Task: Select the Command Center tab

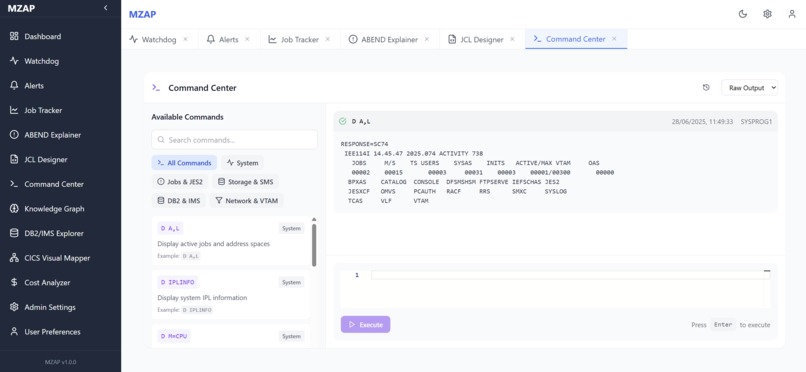Action: coord(576,39)
